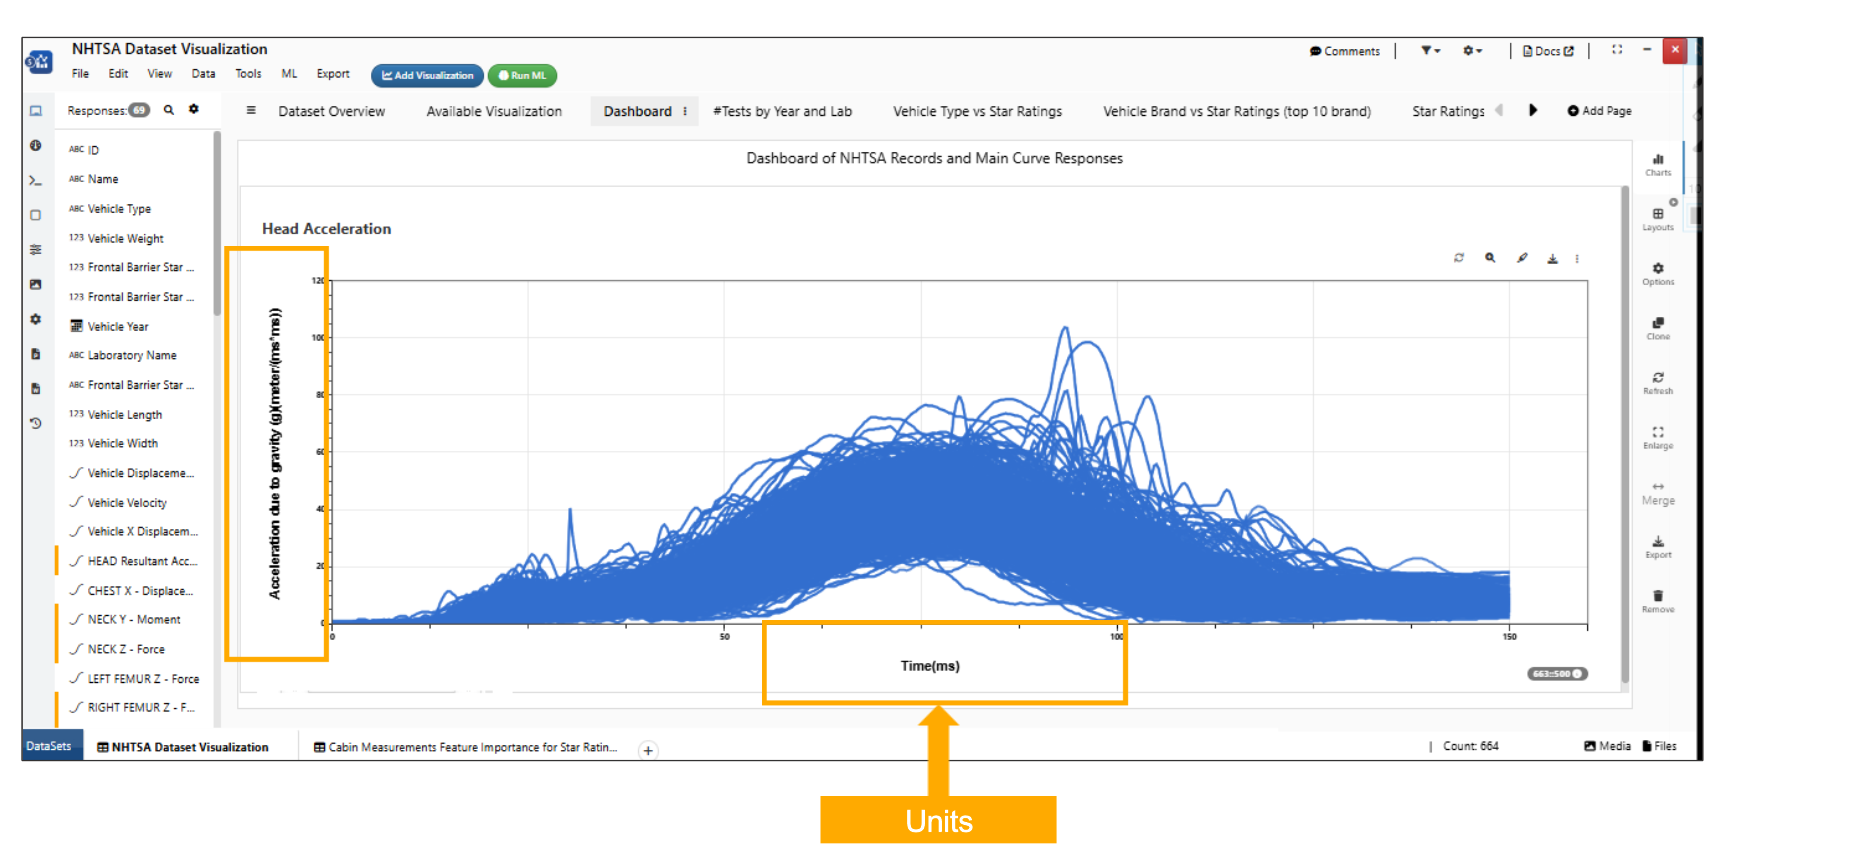Switch to Vehicle Type vs Star Ratings tab
Image resolution: width=1857 pixels, height=865 pixels.
977,111
